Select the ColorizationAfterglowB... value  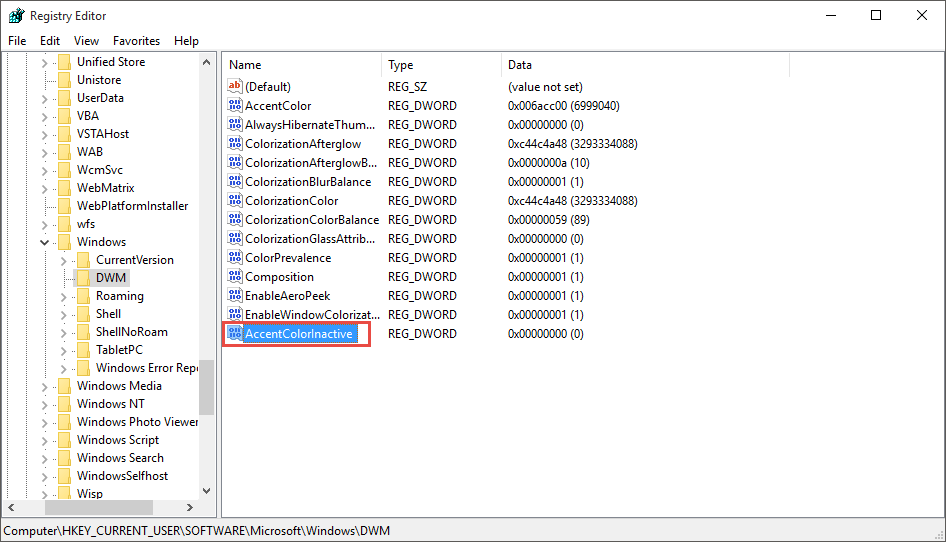point(311,162)
